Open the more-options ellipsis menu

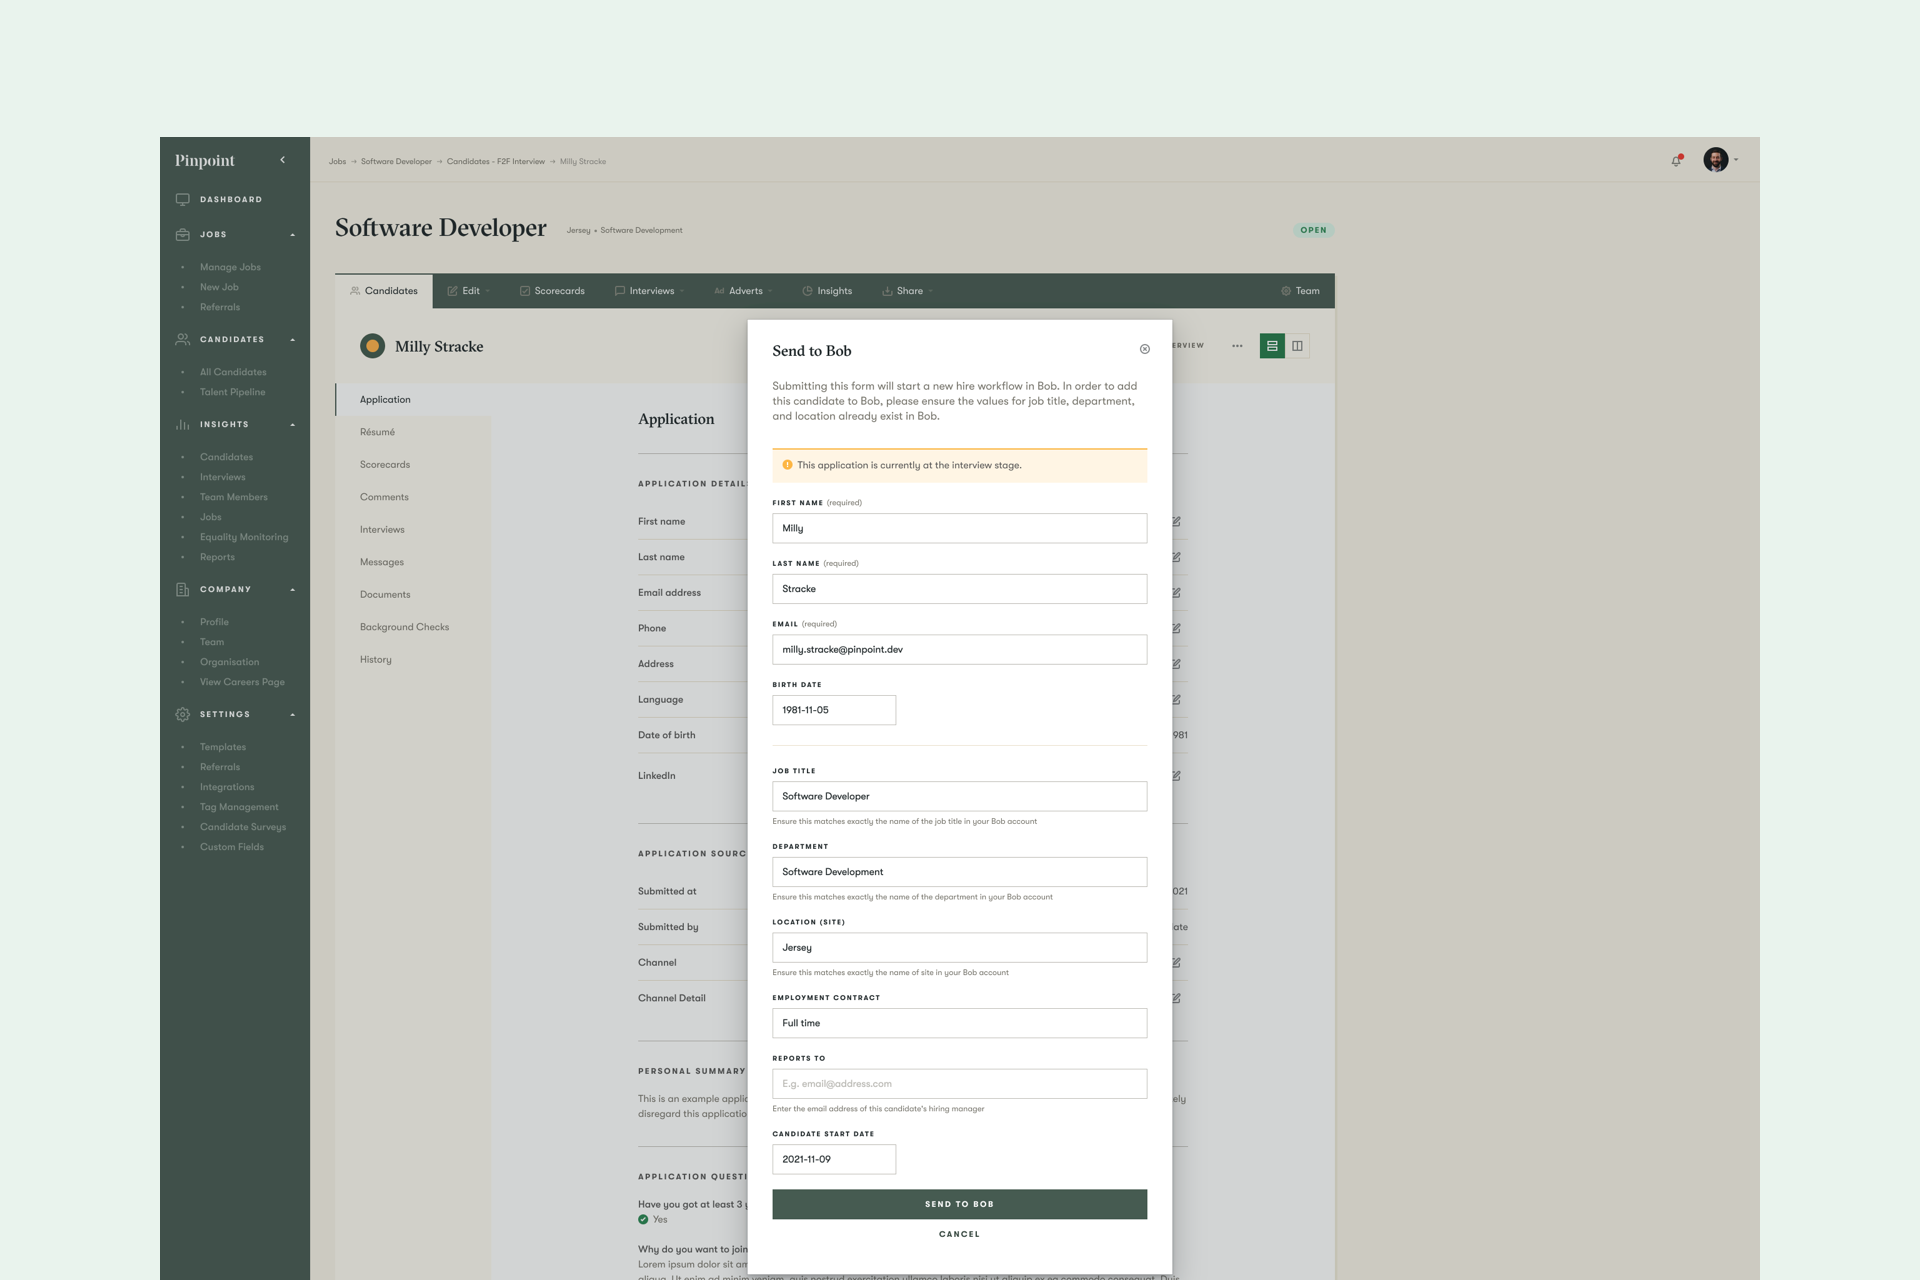(1238, 346)
